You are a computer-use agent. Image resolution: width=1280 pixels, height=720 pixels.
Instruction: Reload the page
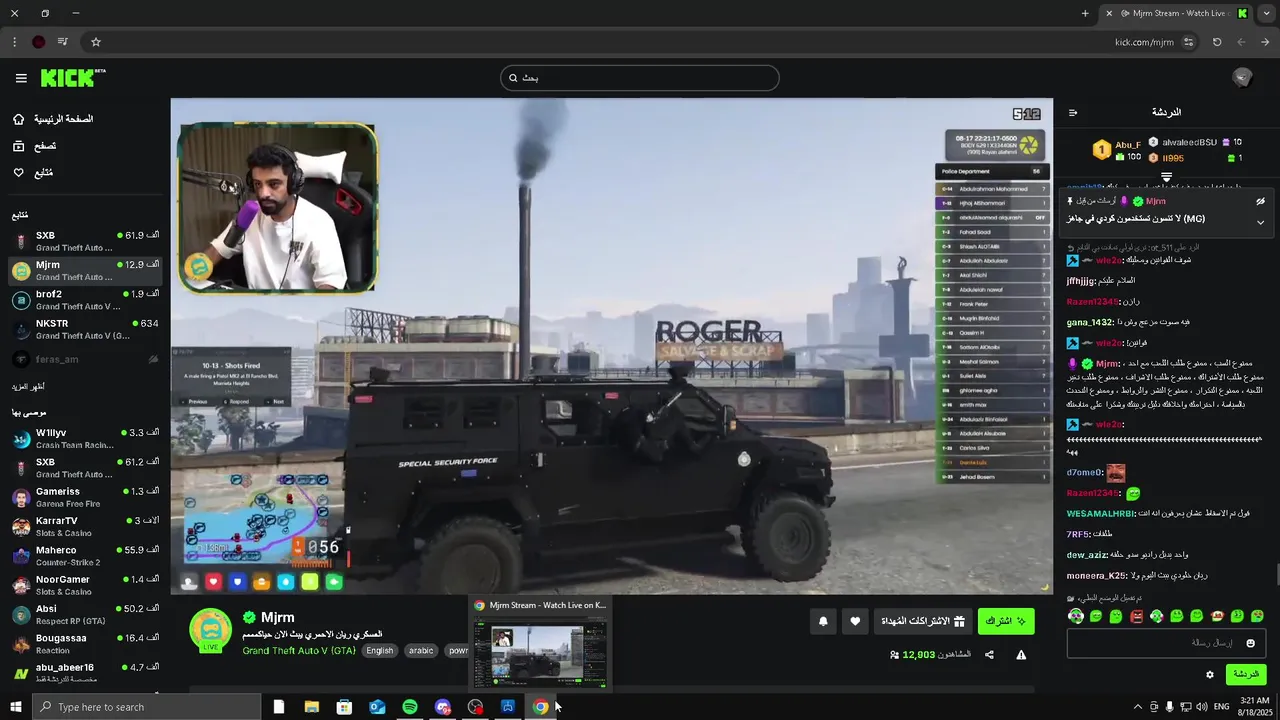(1217, 42)
